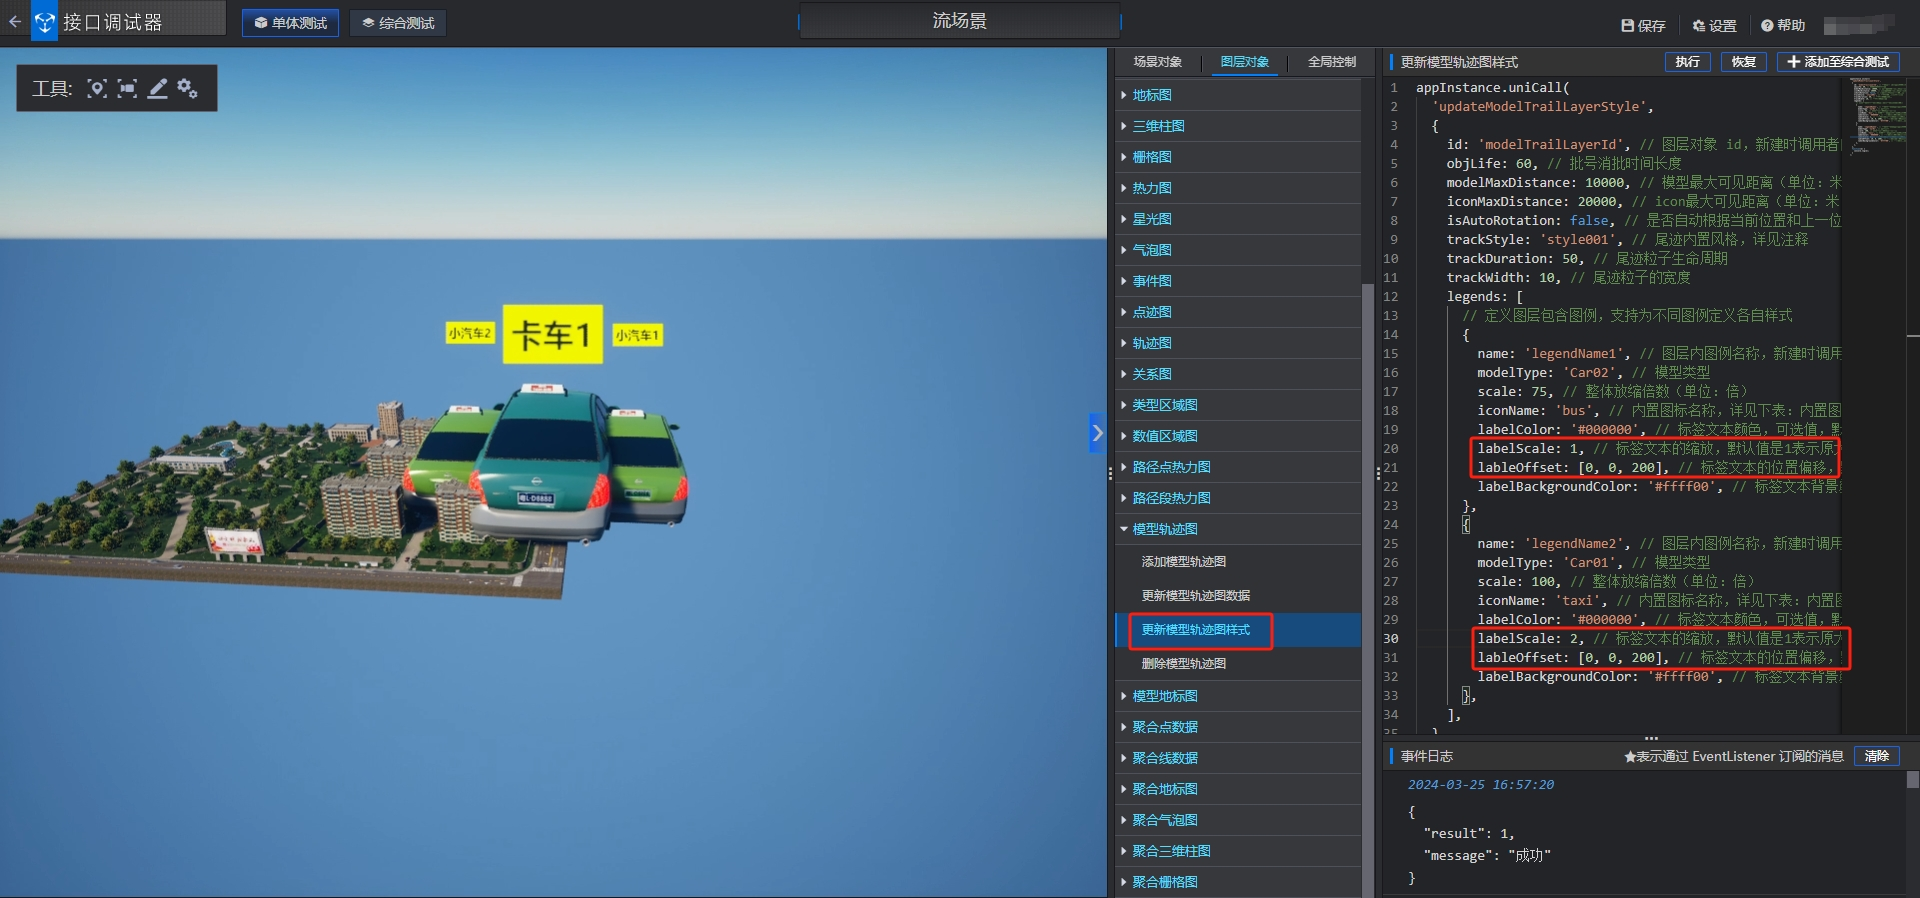The width and height of the screenshot is (1920, 898).
Task: Open the 场景对象 tab
Action: pos(1158,62)
